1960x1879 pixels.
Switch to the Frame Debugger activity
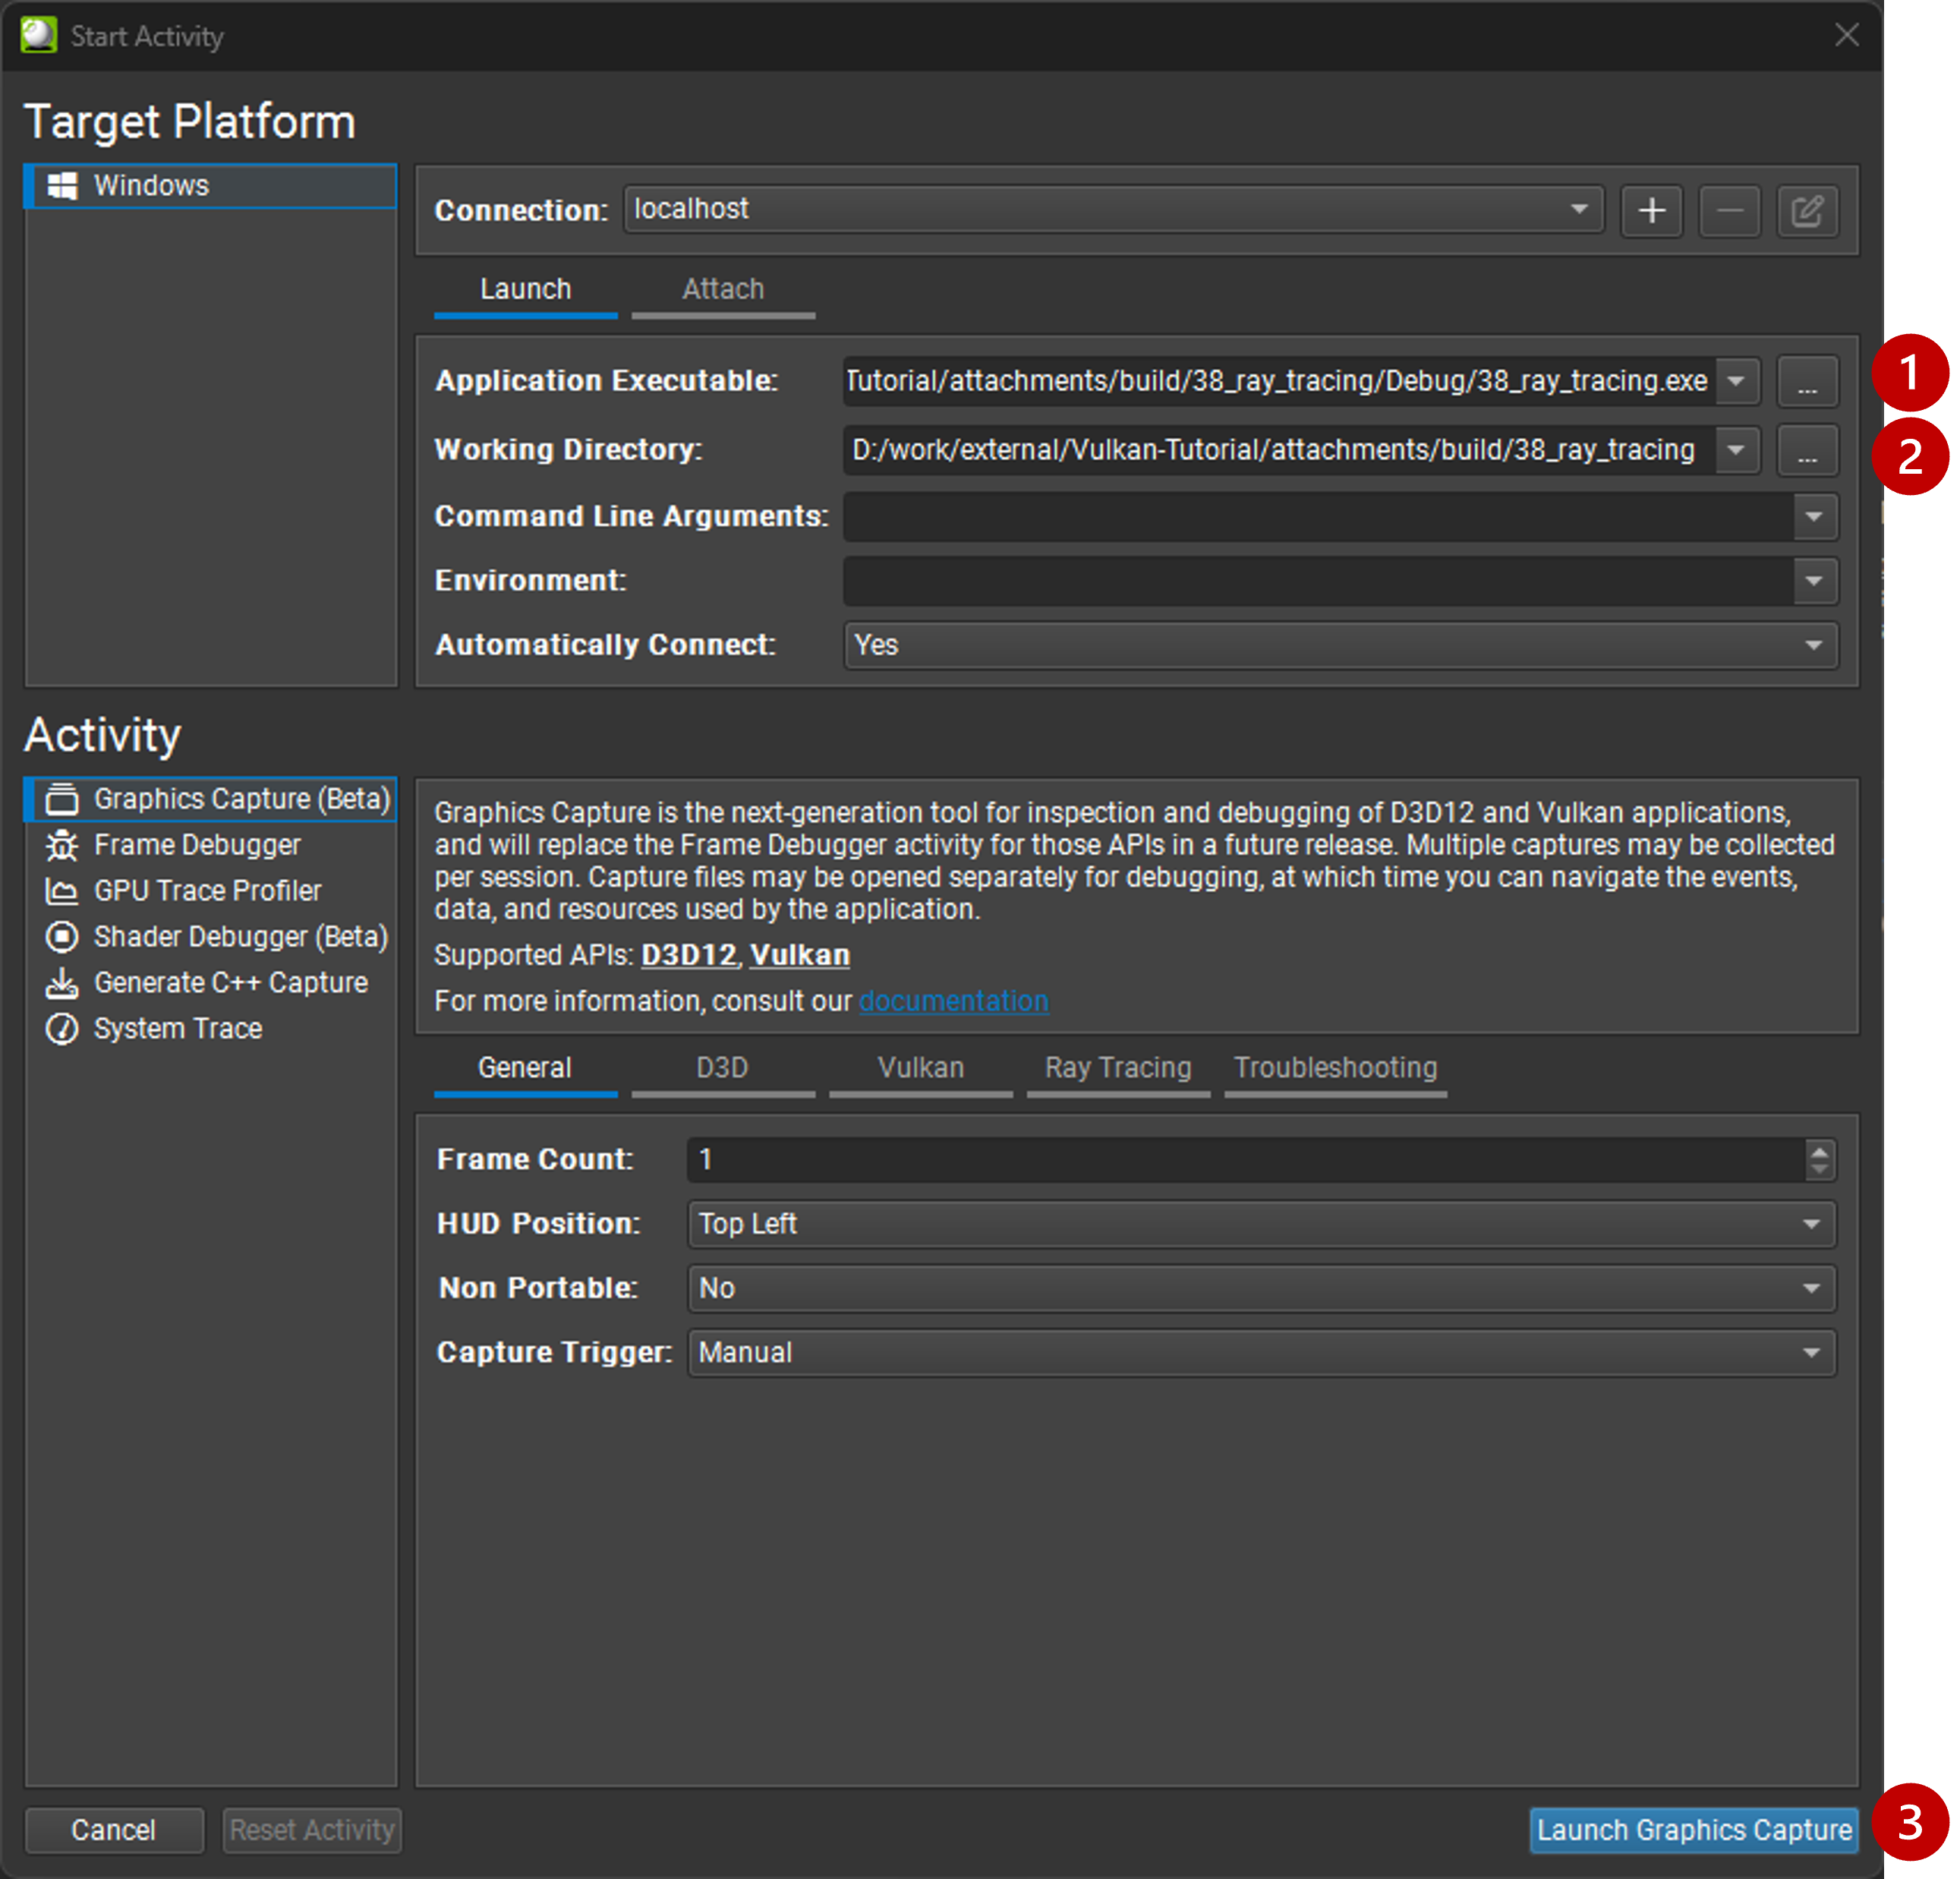(197, 844)
